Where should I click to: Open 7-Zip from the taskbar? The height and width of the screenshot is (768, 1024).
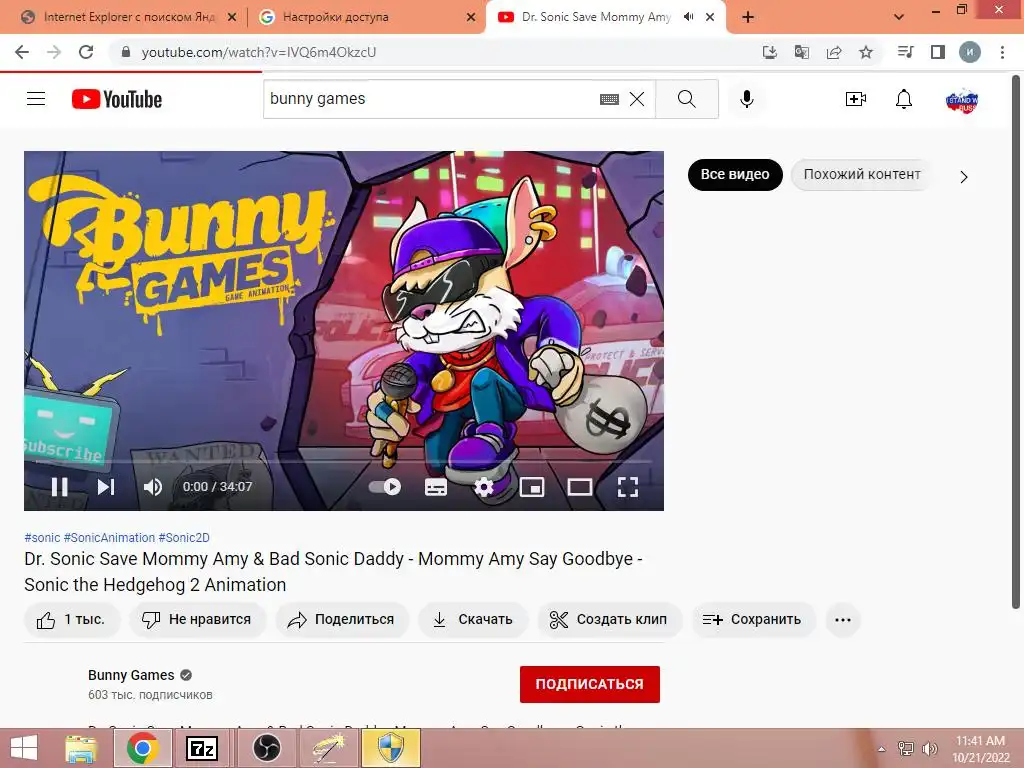(202, 748)
